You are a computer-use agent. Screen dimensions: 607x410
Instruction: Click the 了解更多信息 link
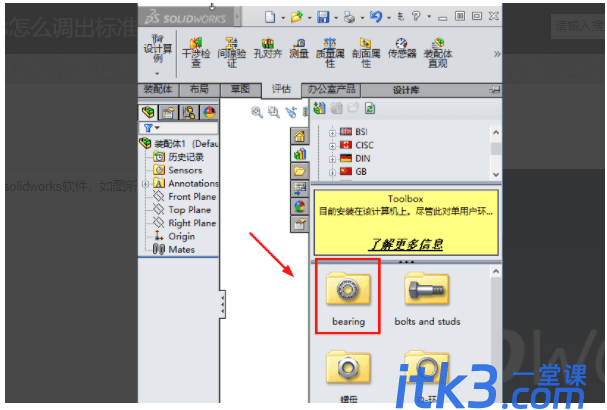(x=406, y=244)
